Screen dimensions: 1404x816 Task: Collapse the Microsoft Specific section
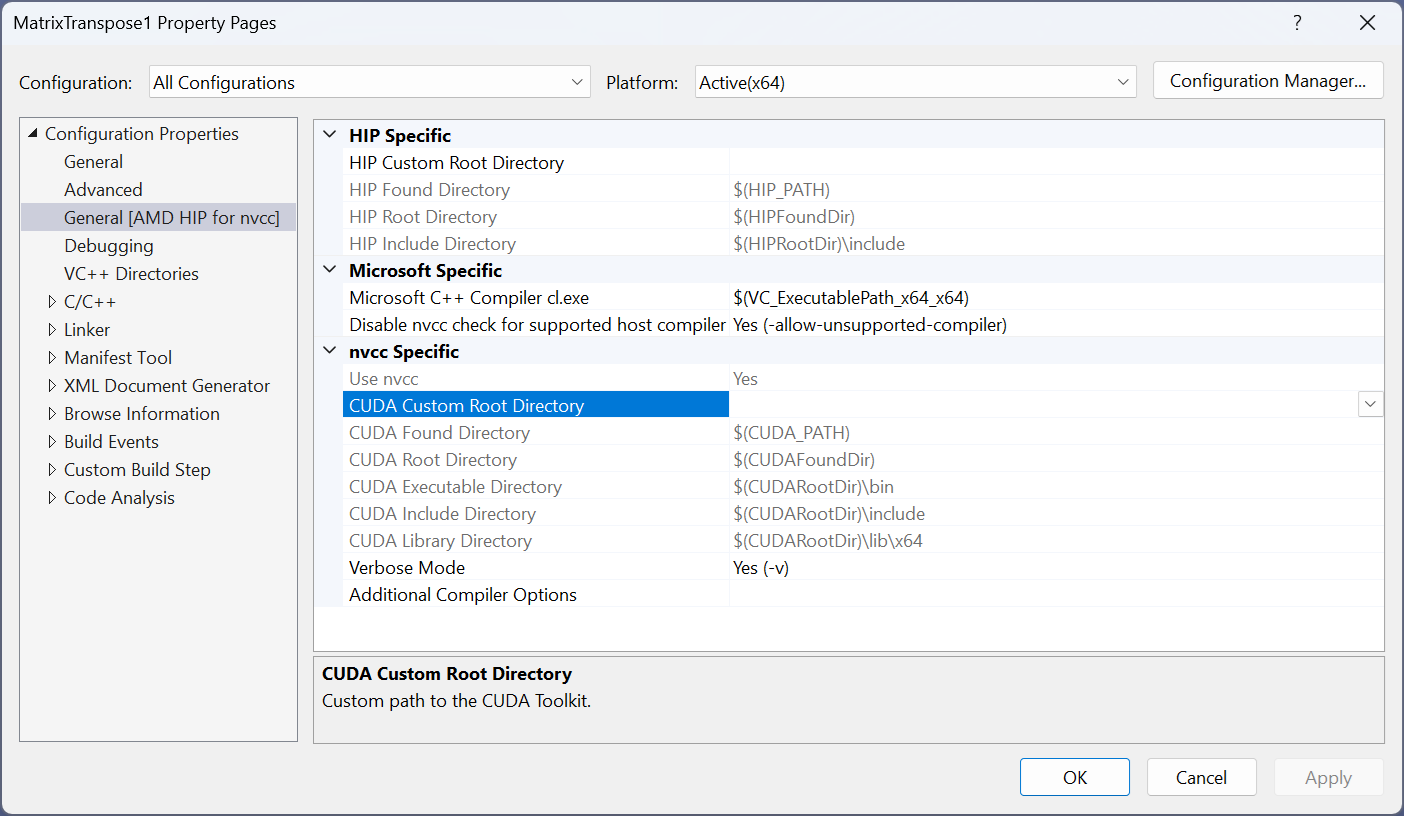[329, 271]
